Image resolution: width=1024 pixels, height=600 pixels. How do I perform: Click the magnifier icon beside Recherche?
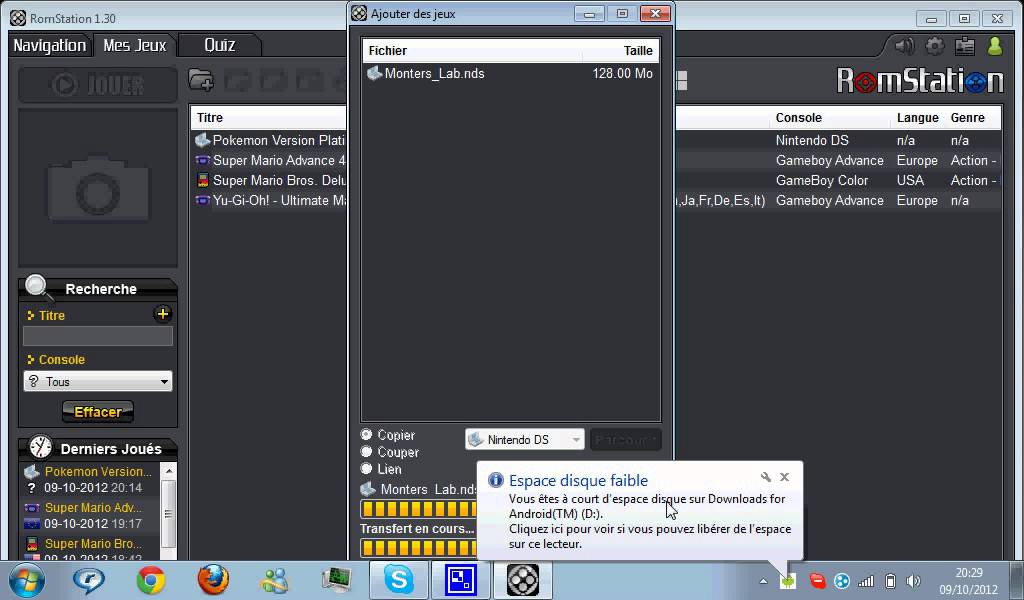[37, 286]
